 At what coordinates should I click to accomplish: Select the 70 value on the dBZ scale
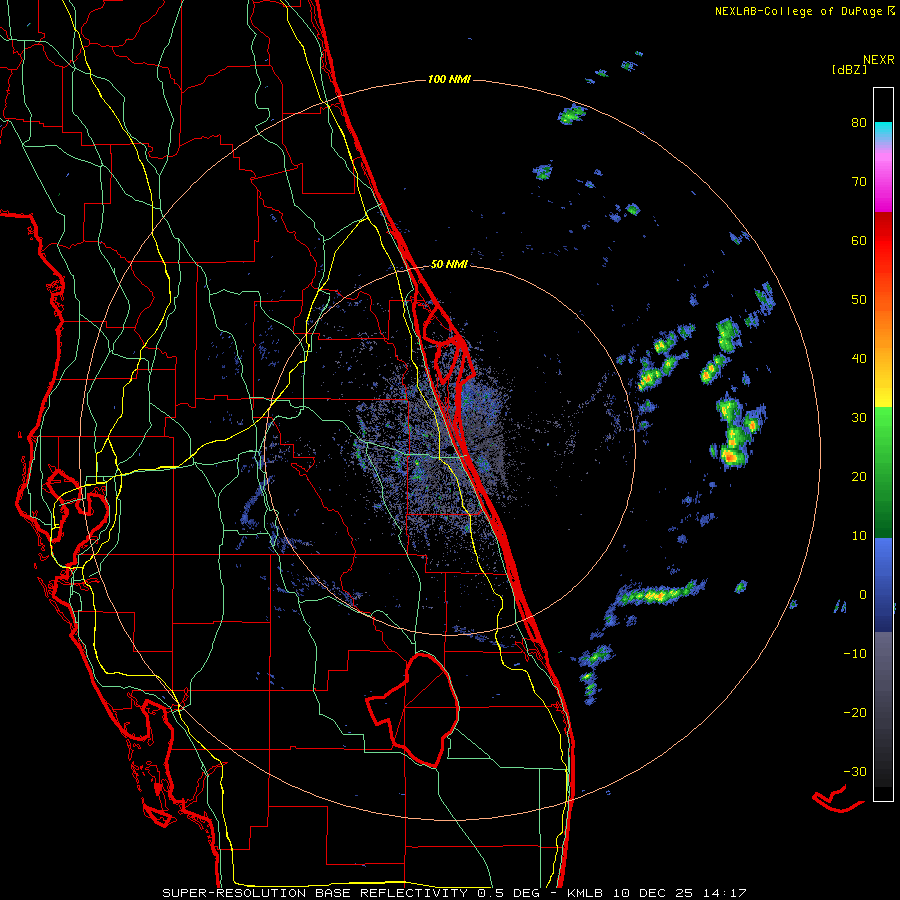859,182
